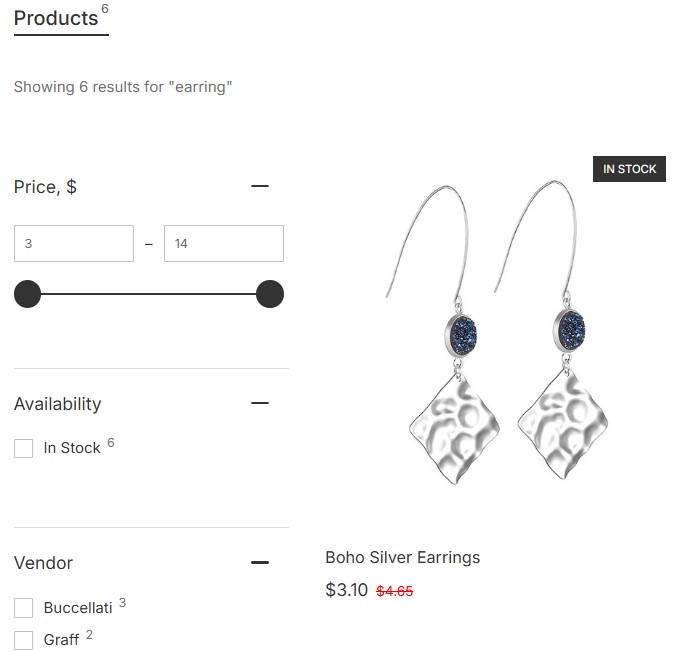Click the $3.10 sale price
692x652 pixels.
347,590
